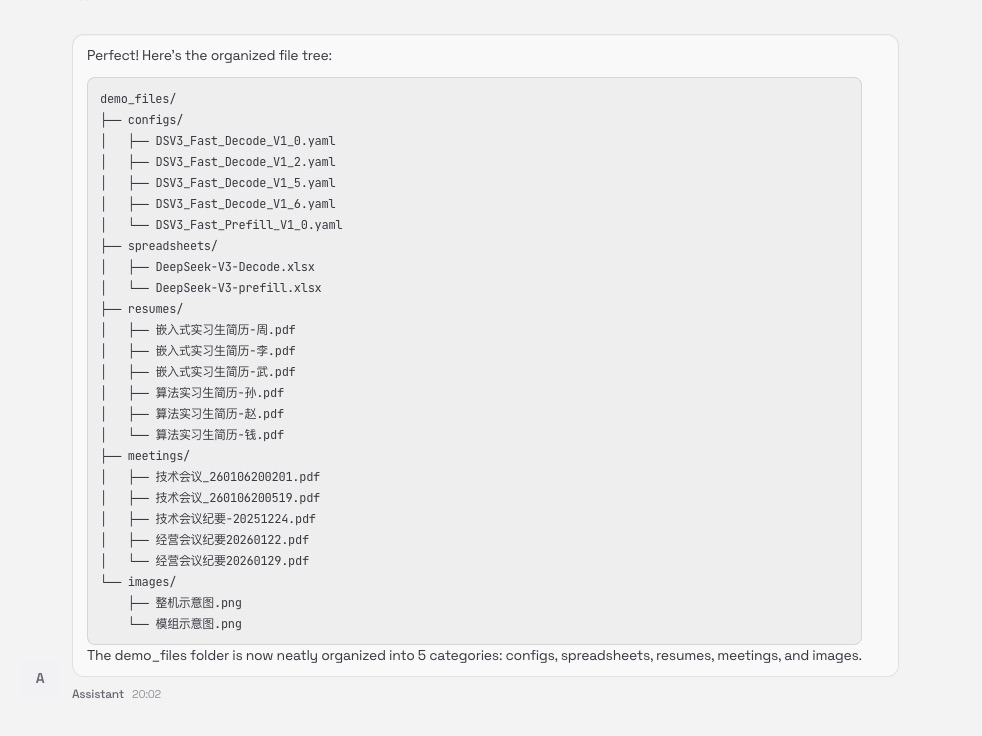Select 经营会议纪要20260129.pdf file line
This screenshot has width=982, height=736.
[x=232, y=561]
